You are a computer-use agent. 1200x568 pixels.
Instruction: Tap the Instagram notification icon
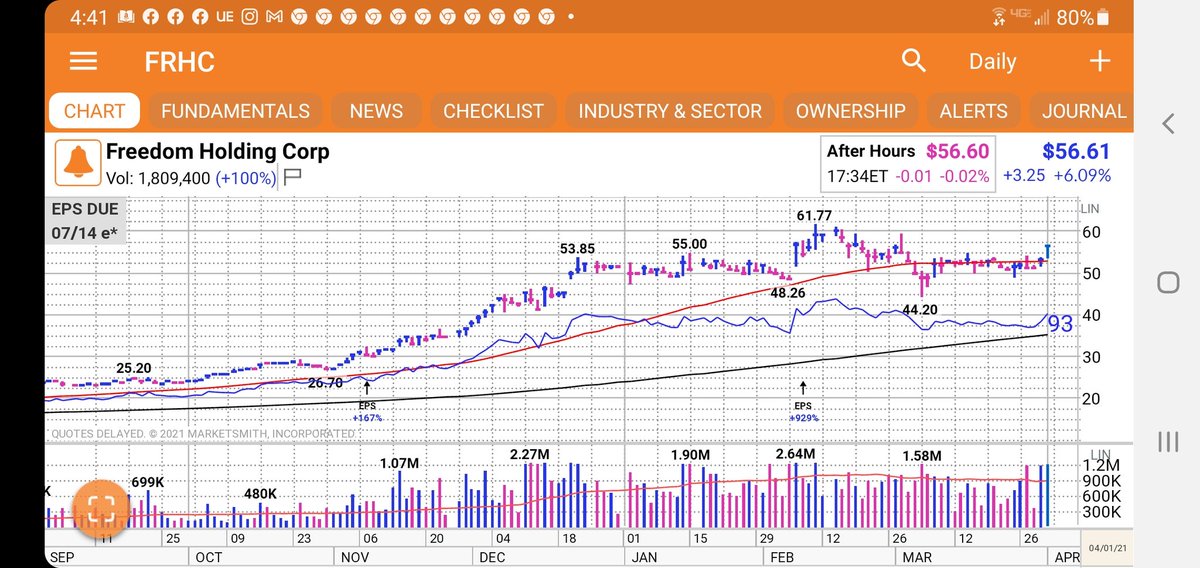(x=249, y=17)
